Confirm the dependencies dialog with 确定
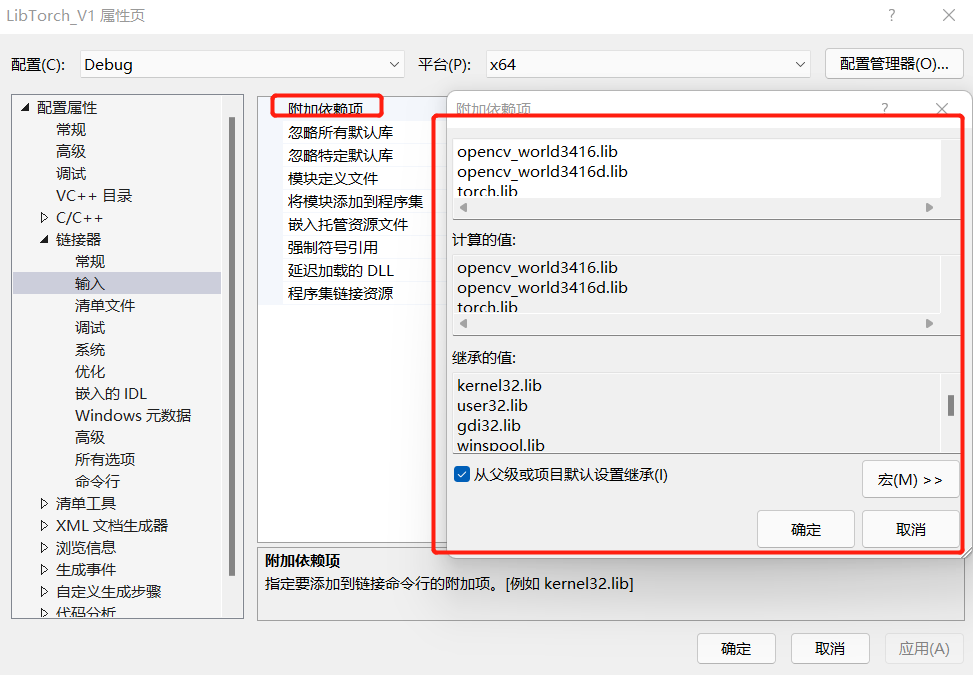 point(805,528)
